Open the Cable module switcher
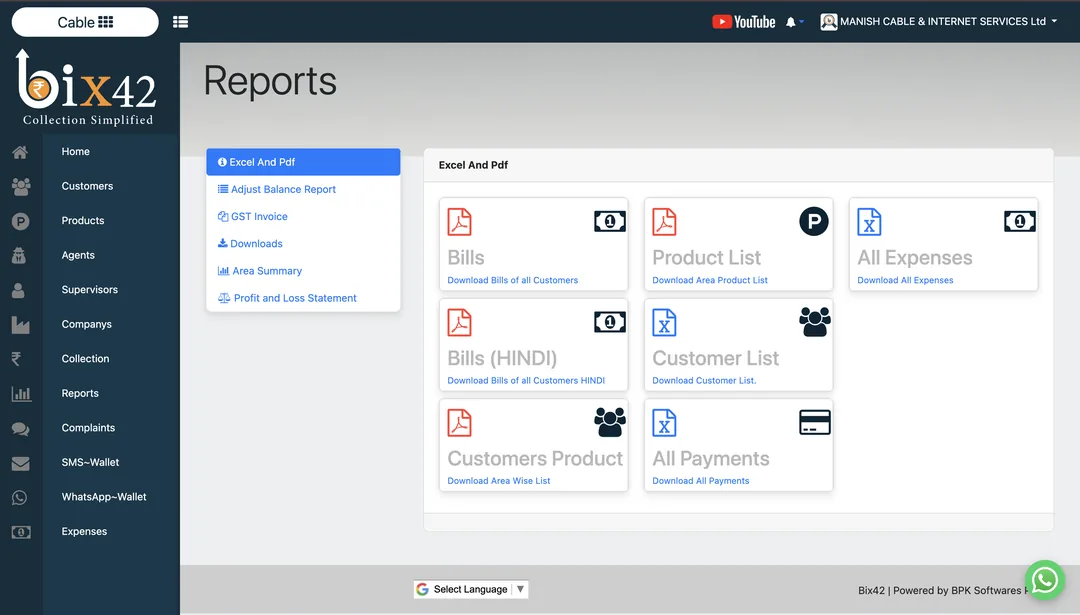This screenshot has height=615, width=1080. [x=85, y=22]
